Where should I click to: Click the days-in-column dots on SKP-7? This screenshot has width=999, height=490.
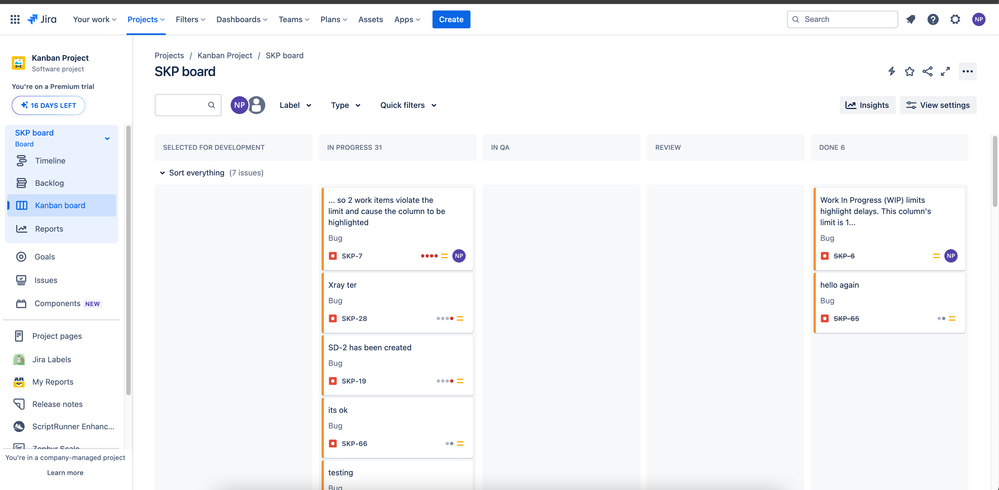(429, 256)
